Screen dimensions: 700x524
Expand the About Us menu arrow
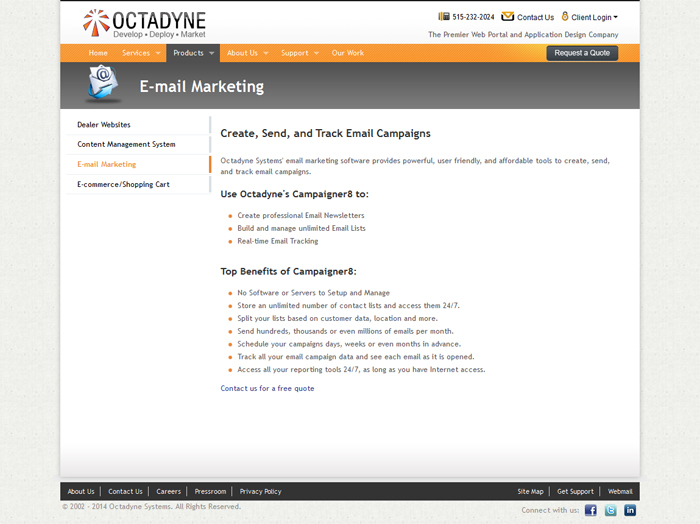pos(266,53)
